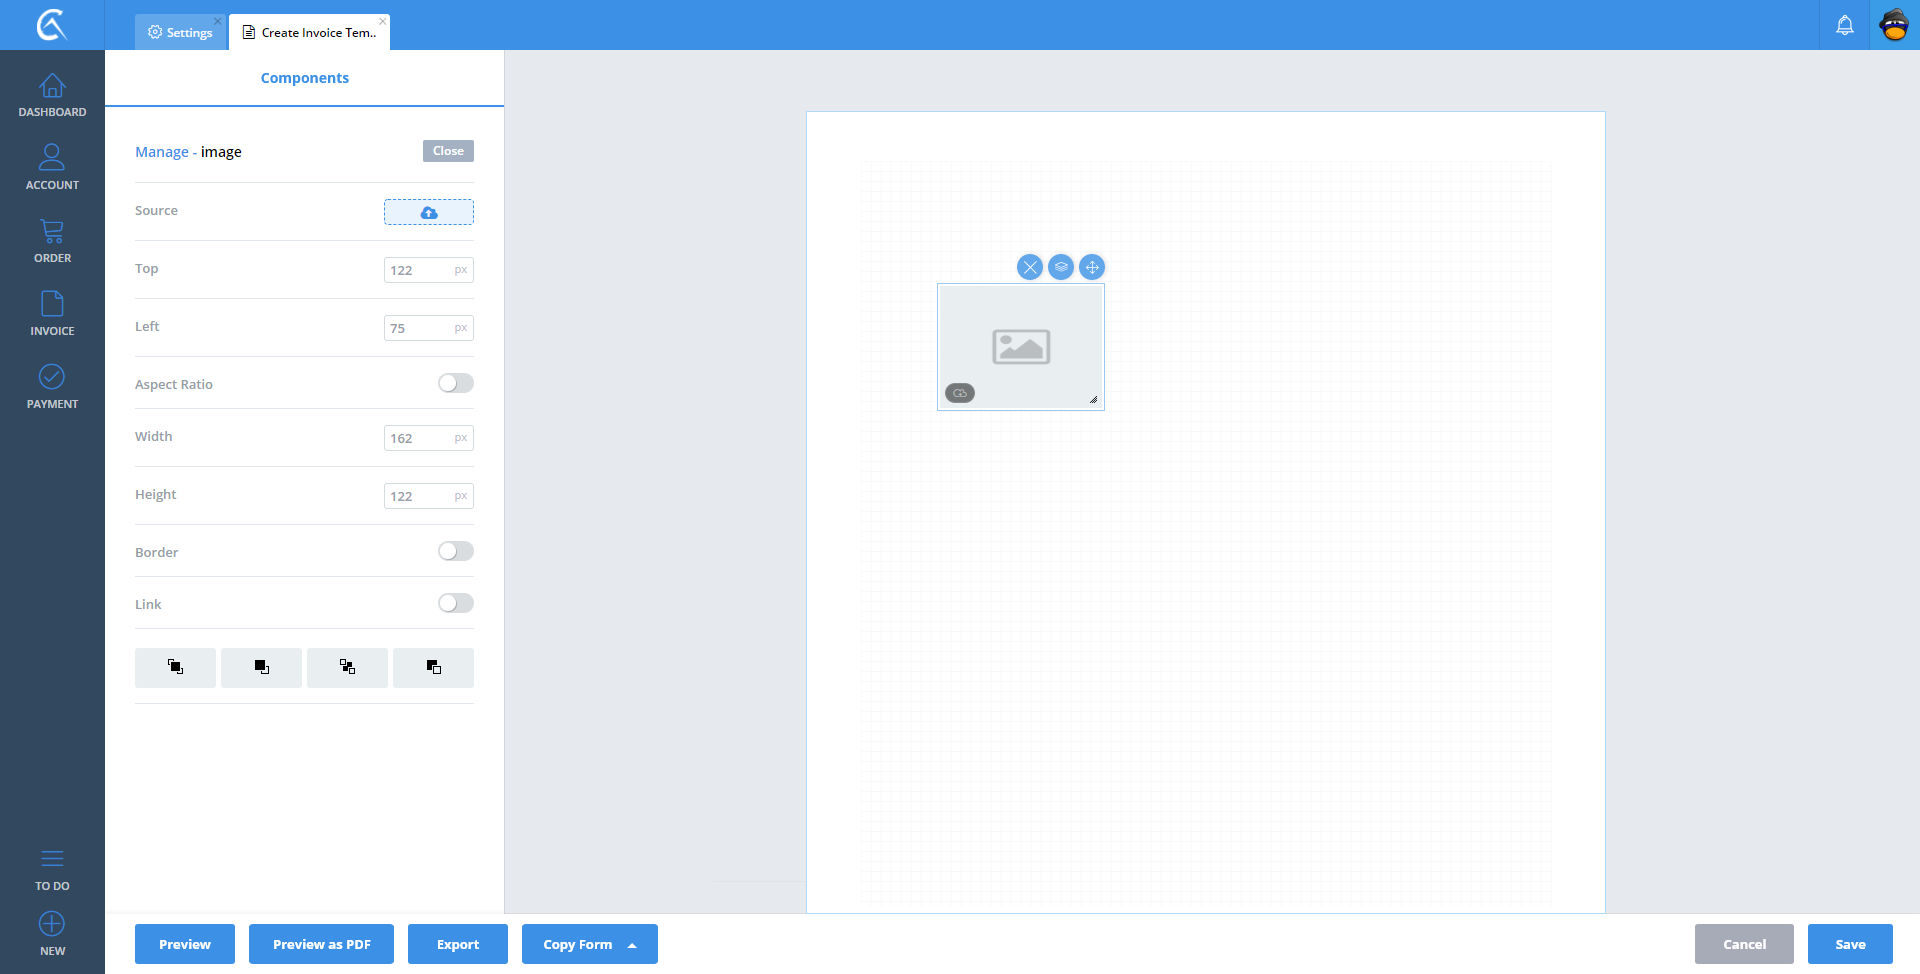Open the user avatar menu
The image size is (1920, 974).
click(1894, 25)
